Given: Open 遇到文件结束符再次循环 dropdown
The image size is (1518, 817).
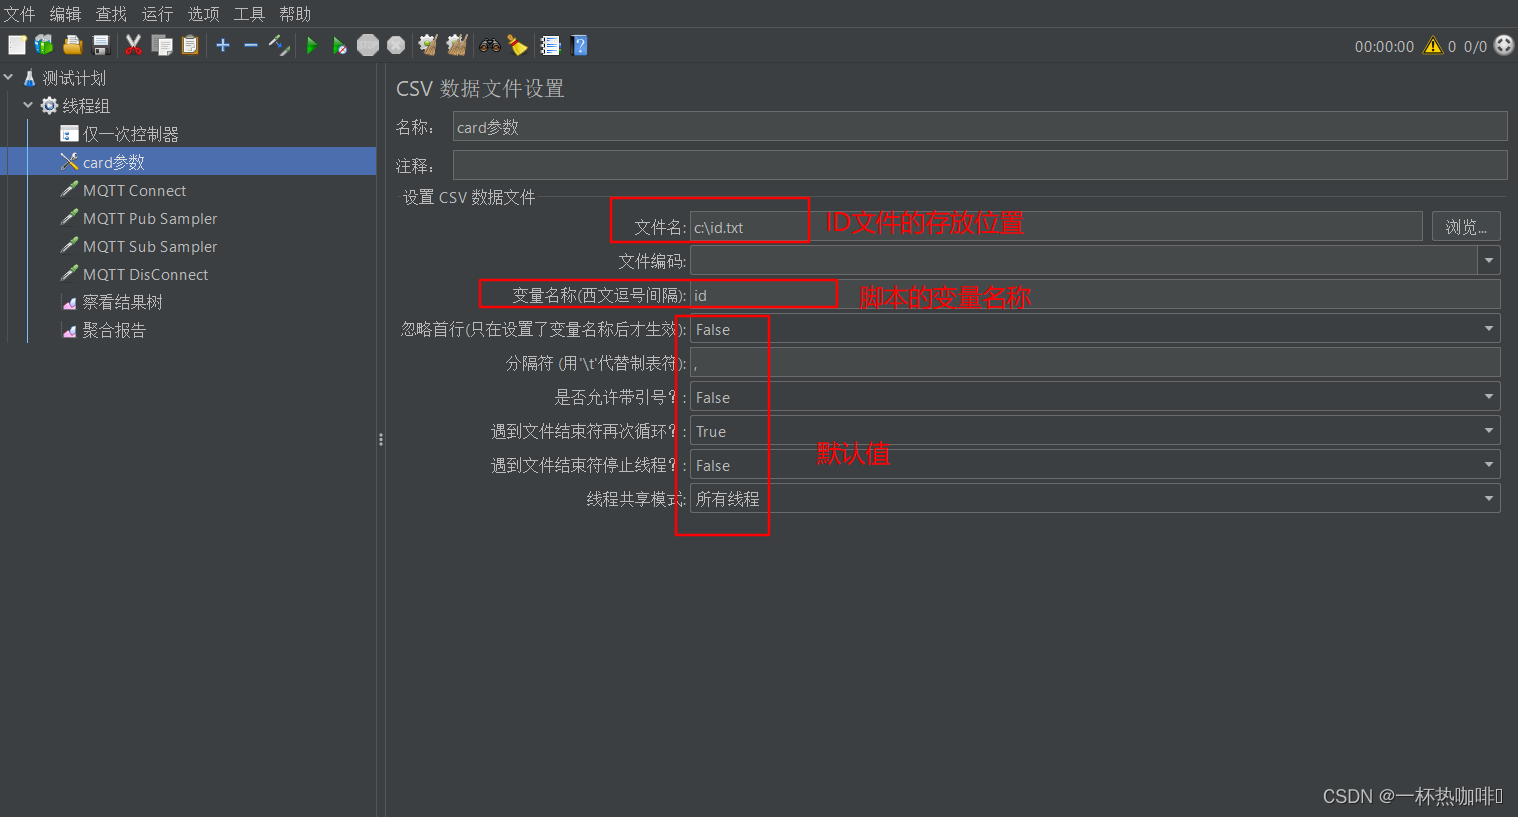Looking at the screenshot, I should tap(1488, 430).
